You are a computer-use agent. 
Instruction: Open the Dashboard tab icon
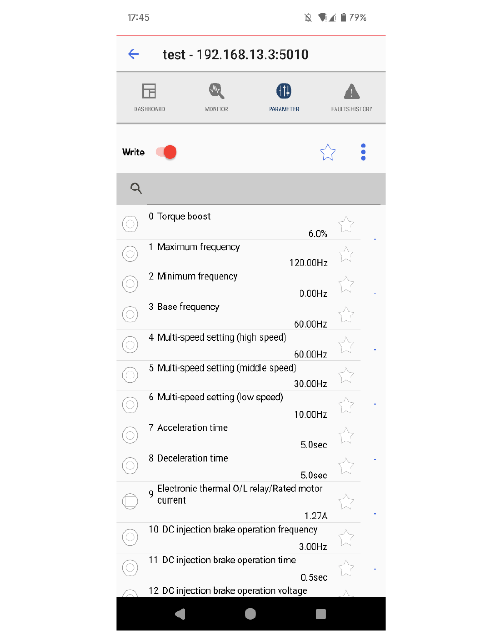click(x=149, y=91)
